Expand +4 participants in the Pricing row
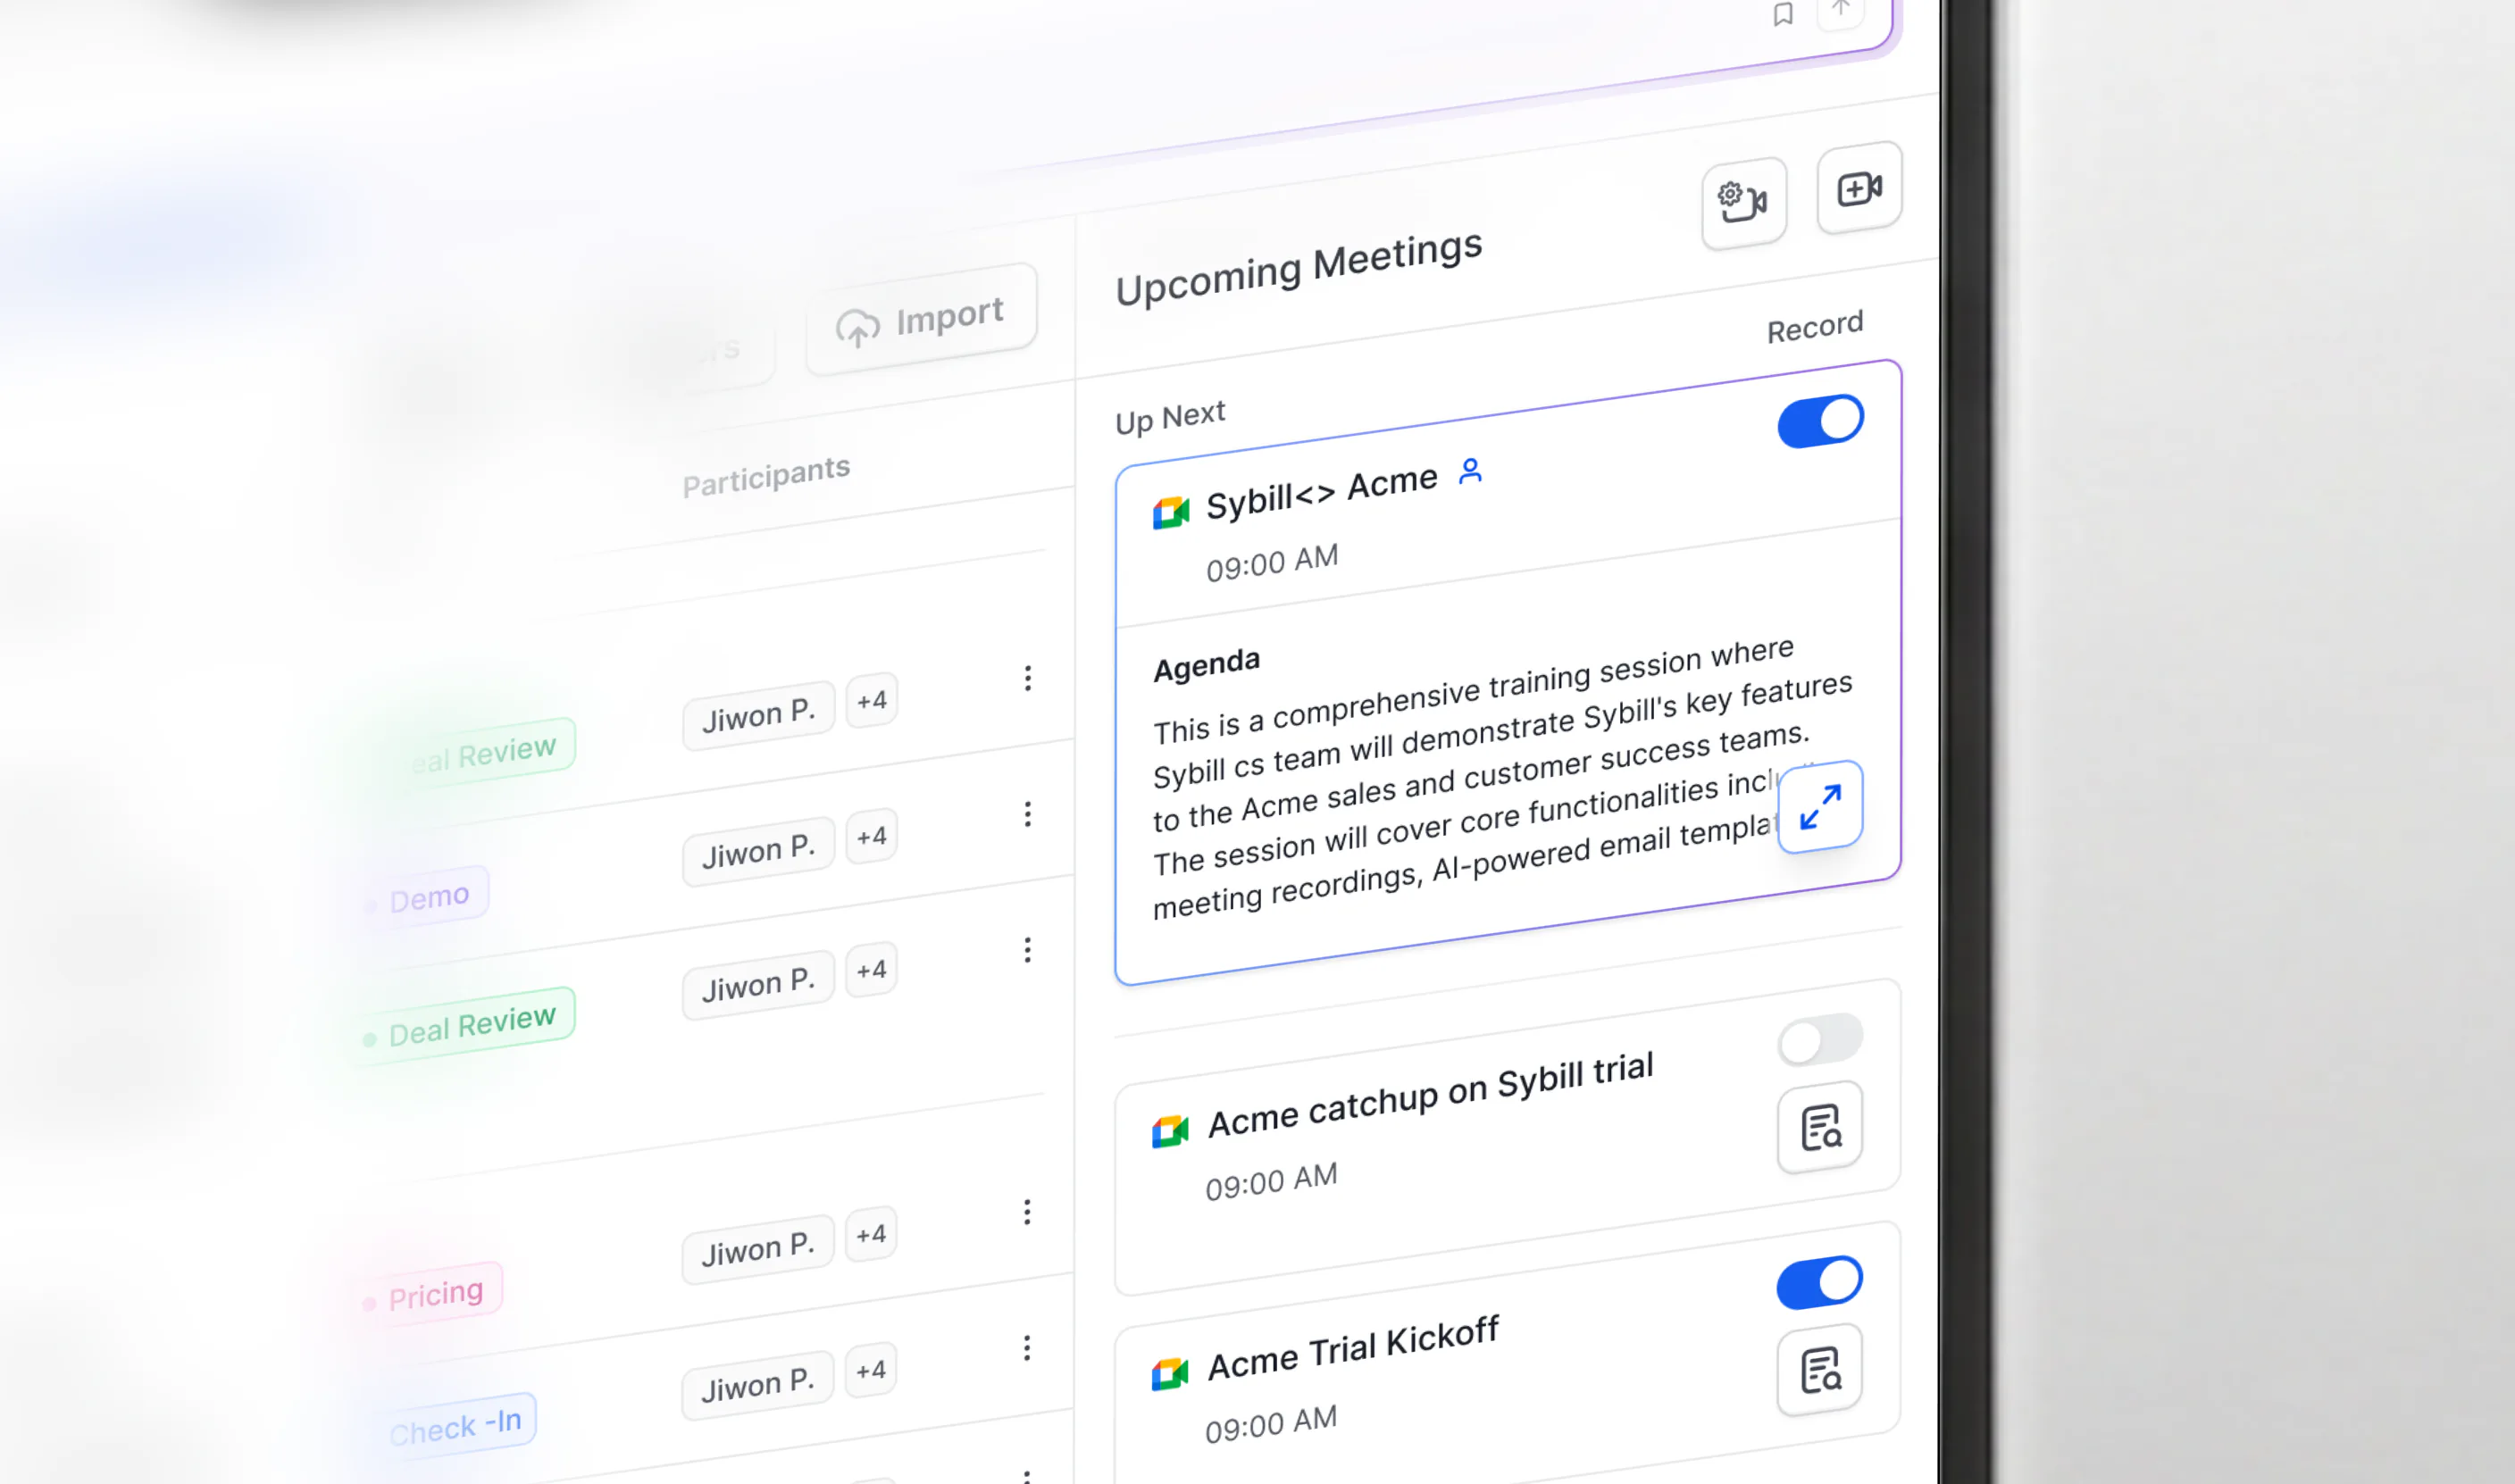This screenshot has height=1484, width=2515. 871,1235
